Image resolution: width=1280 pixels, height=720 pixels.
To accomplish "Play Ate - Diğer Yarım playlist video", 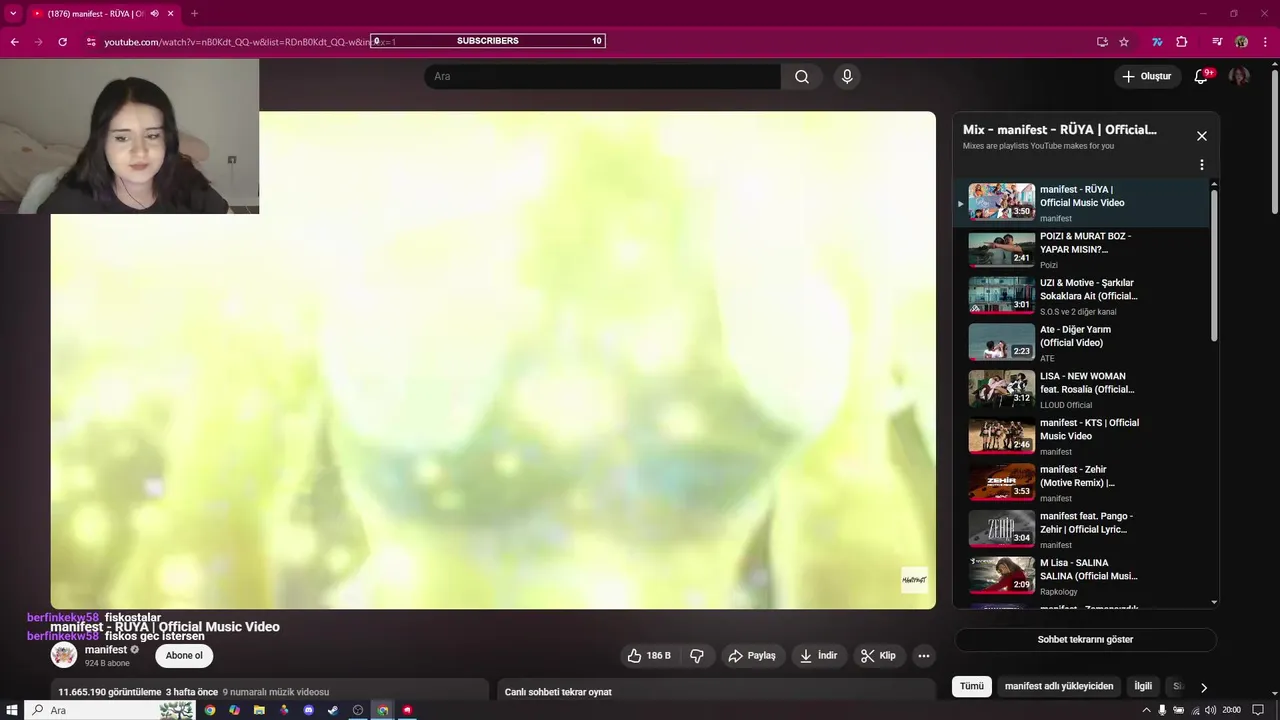I will (x=1083, y=343).
